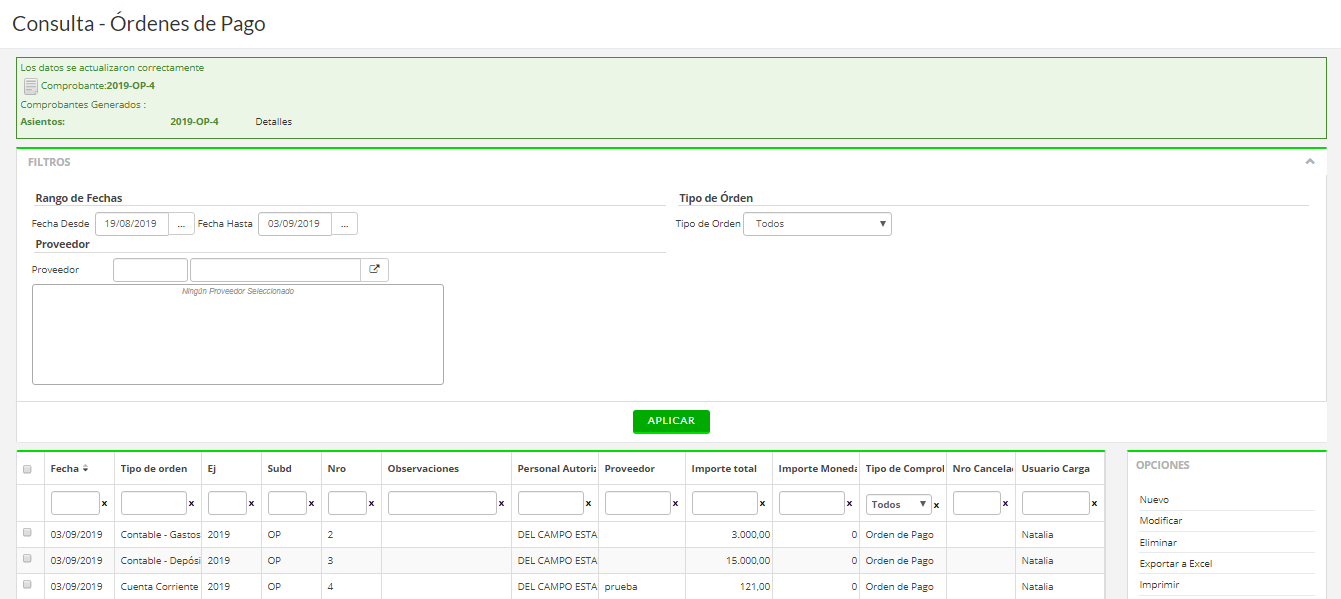Screen dimensions: 1341x599
Task: Clear the Importe Moneda filter x
Action: (x=849, y=504)
